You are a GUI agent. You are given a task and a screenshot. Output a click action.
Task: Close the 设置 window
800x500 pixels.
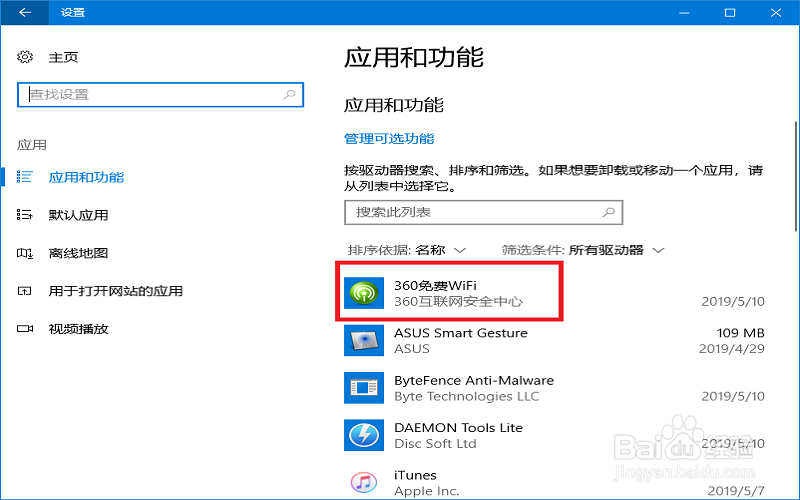click(776, 12)
